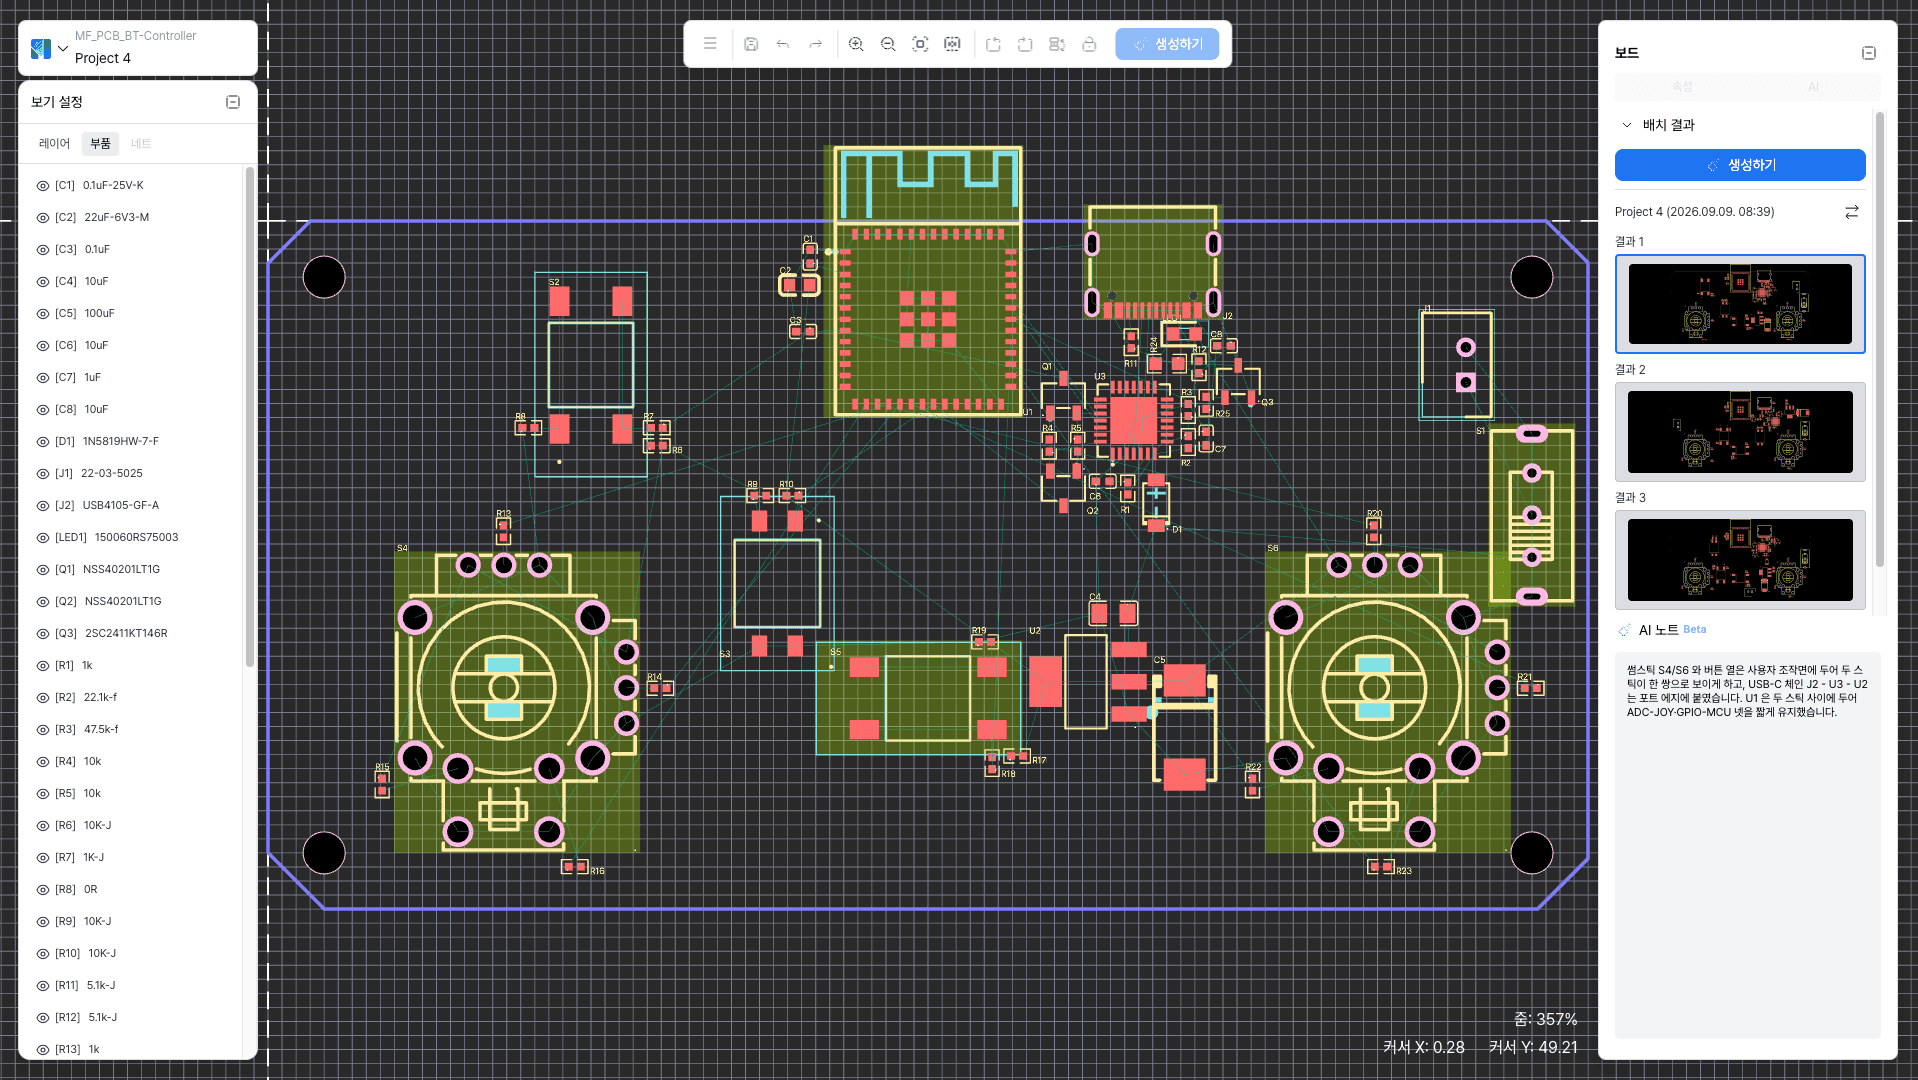Switch to the 네트 tab
Screen dimensions: 1918x1080
(x=140, y=144)
